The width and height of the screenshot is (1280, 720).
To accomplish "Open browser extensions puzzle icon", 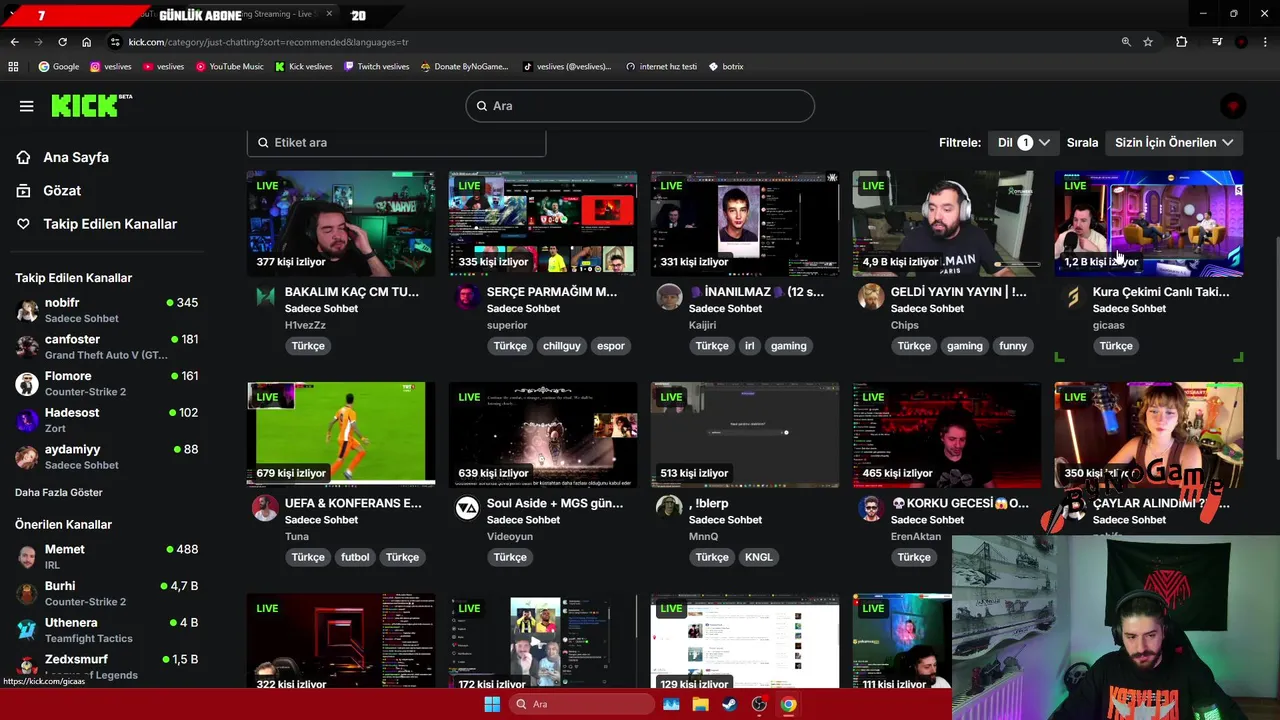I will [x=1181, y=42].
